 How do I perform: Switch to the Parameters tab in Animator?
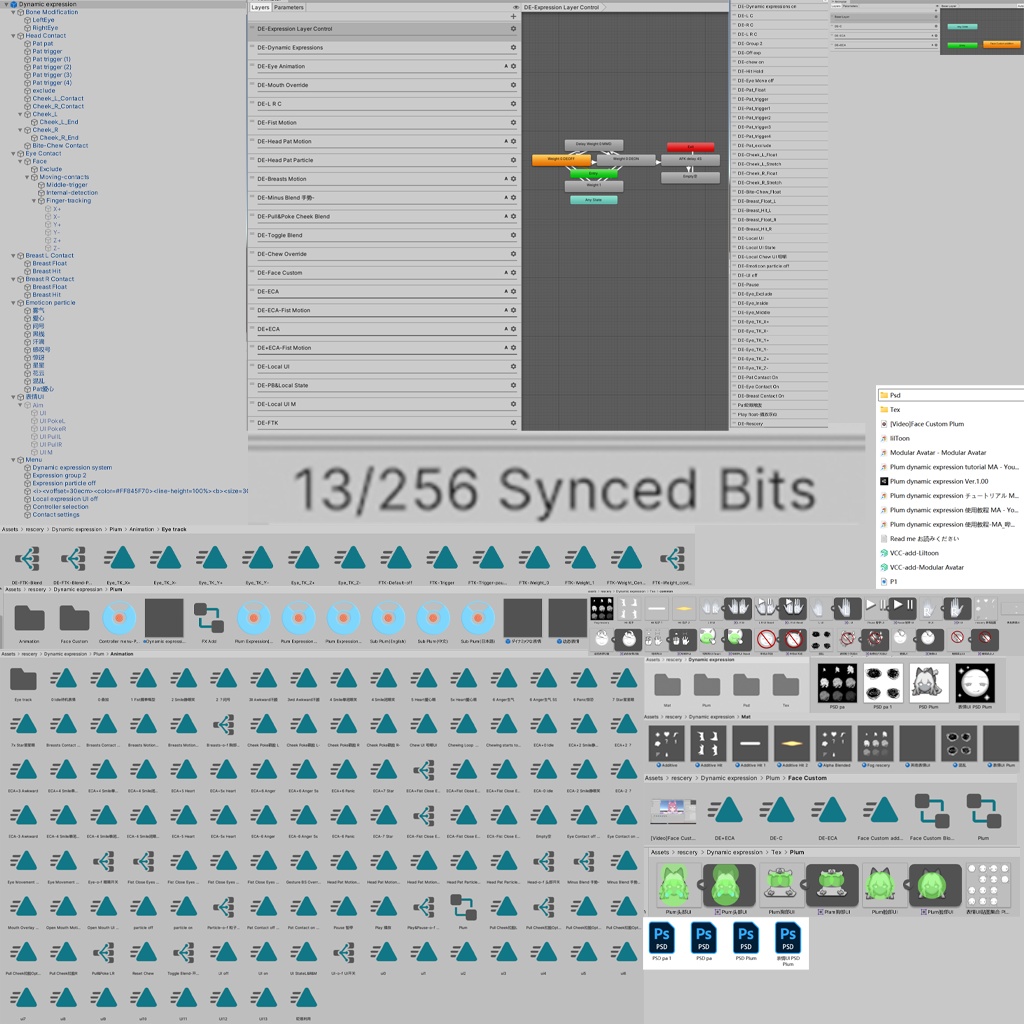point(287,7)
